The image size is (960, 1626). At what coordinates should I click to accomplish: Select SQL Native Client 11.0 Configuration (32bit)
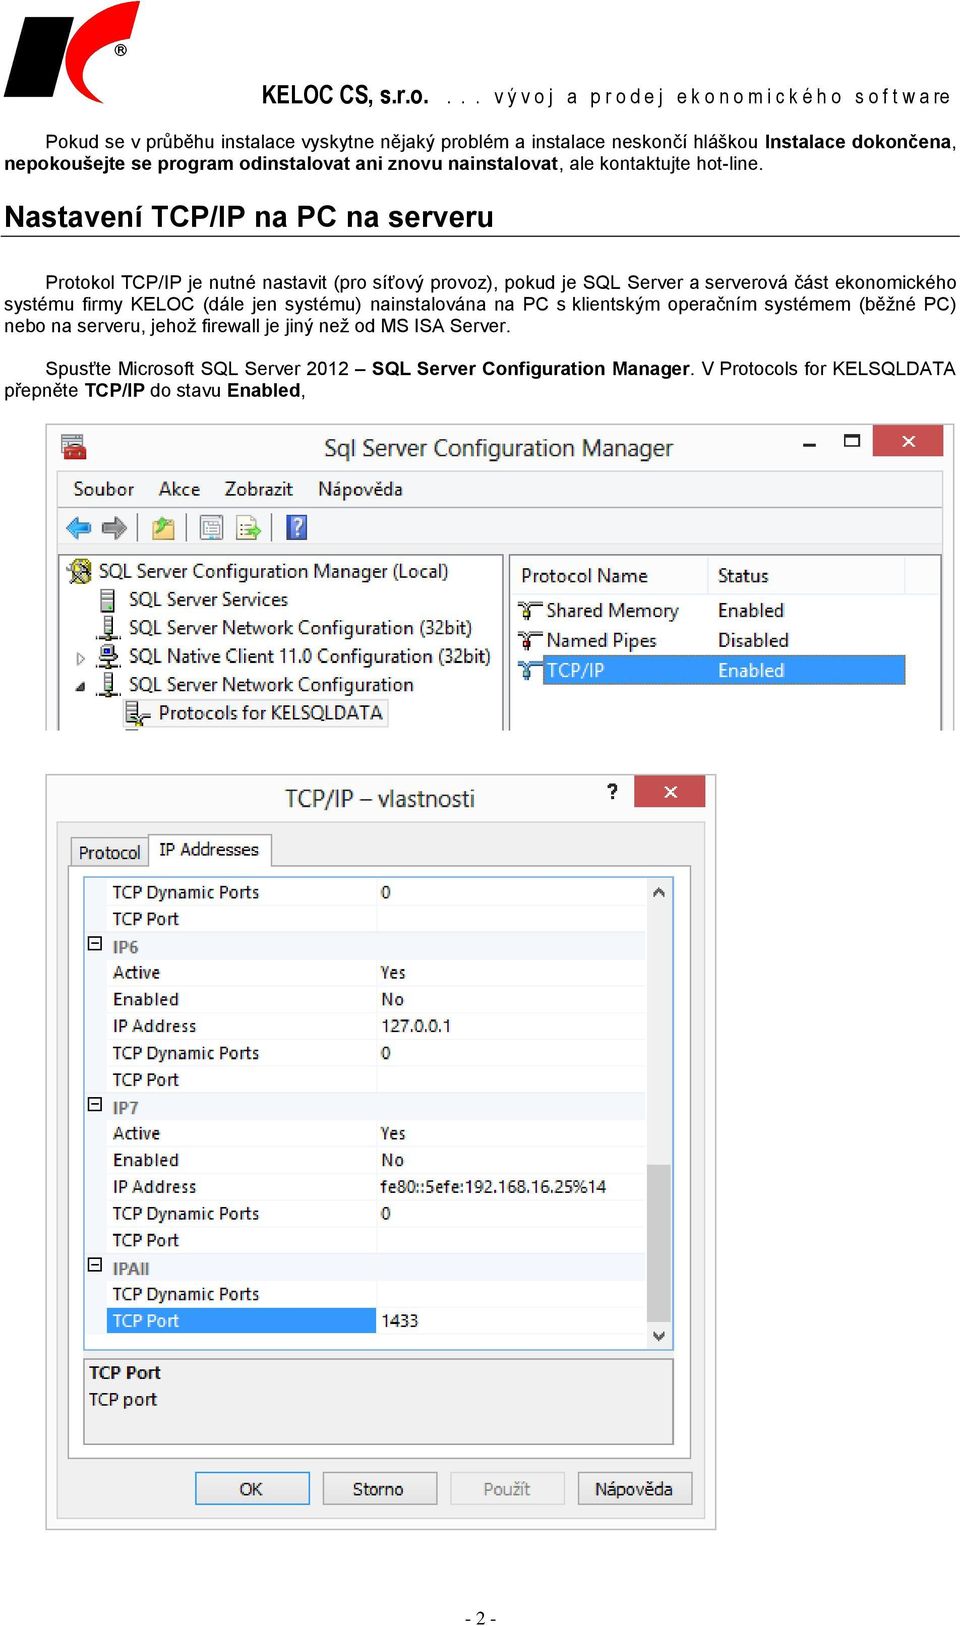pyautogui.click(x=309, y=656)
